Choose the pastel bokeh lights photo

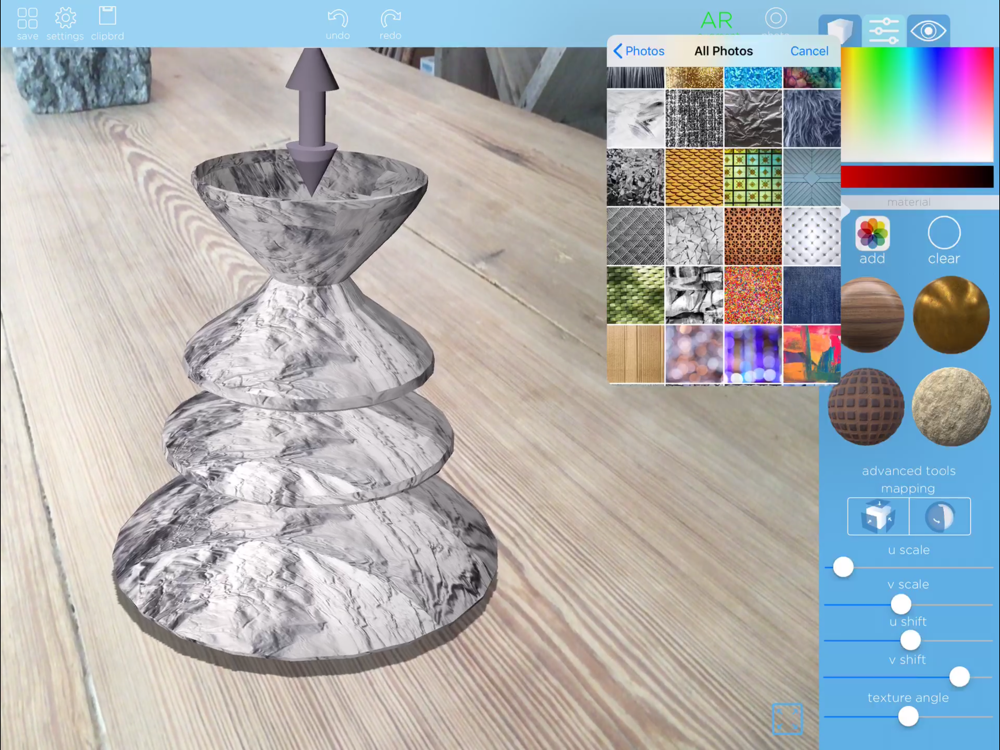coord(694,354)
